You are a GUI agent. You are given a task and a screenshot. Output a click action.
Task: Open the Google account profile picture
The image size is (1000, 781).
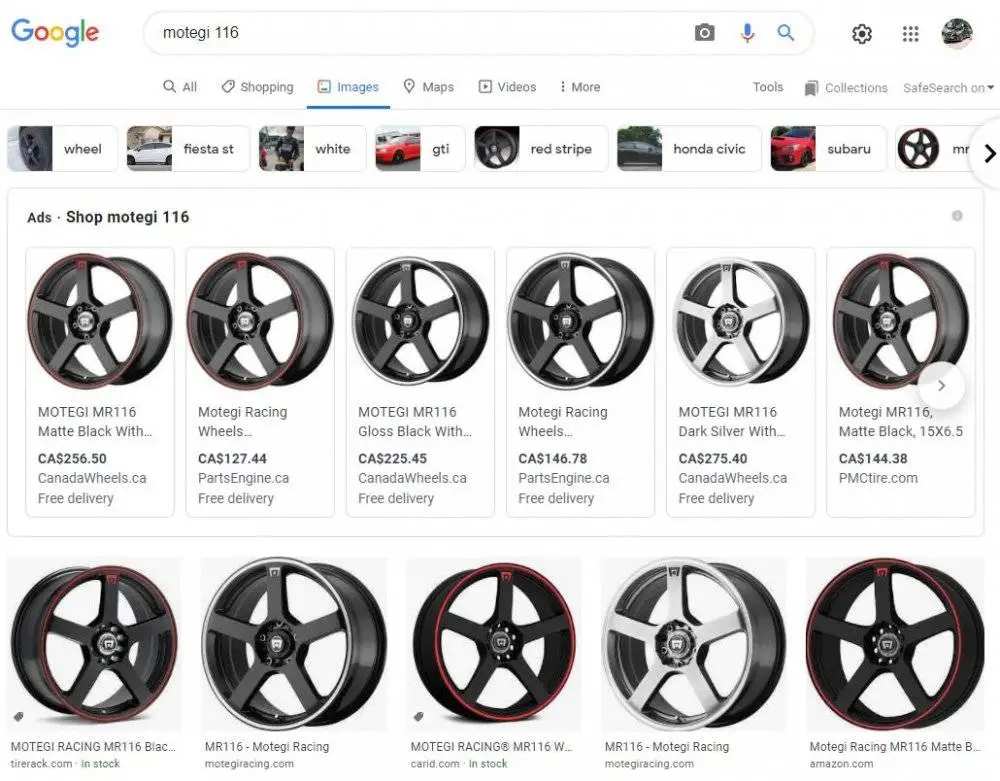tap(957, 33)
